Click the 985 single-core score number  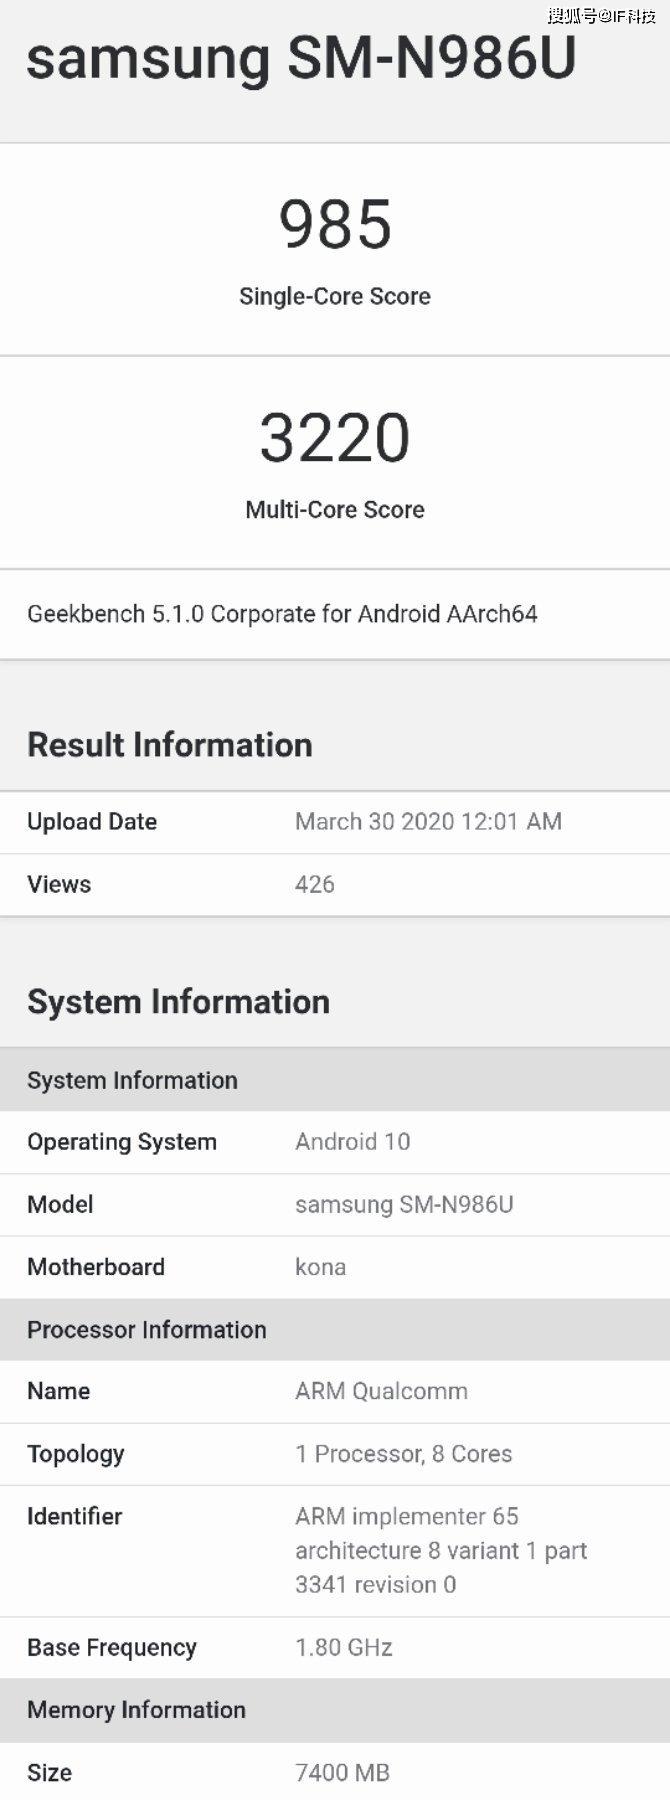(x=335, y=224)
